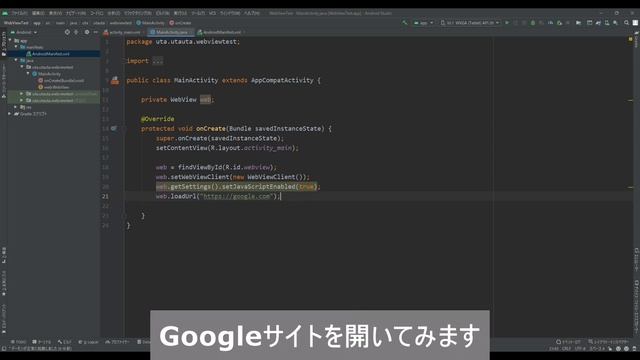This screenshot has width=640, height=360.
Task: Open the Layout Inspector button
Action: (x=608, y=342)
